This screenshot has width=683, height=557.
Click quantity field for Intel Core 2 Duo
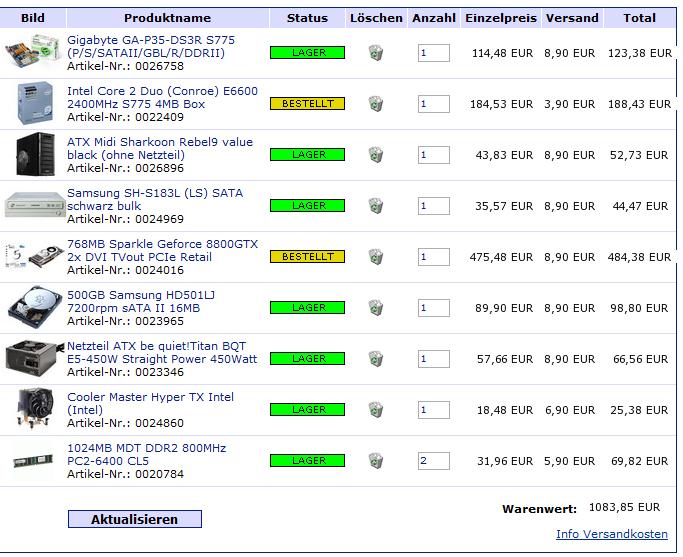(433, 104)
